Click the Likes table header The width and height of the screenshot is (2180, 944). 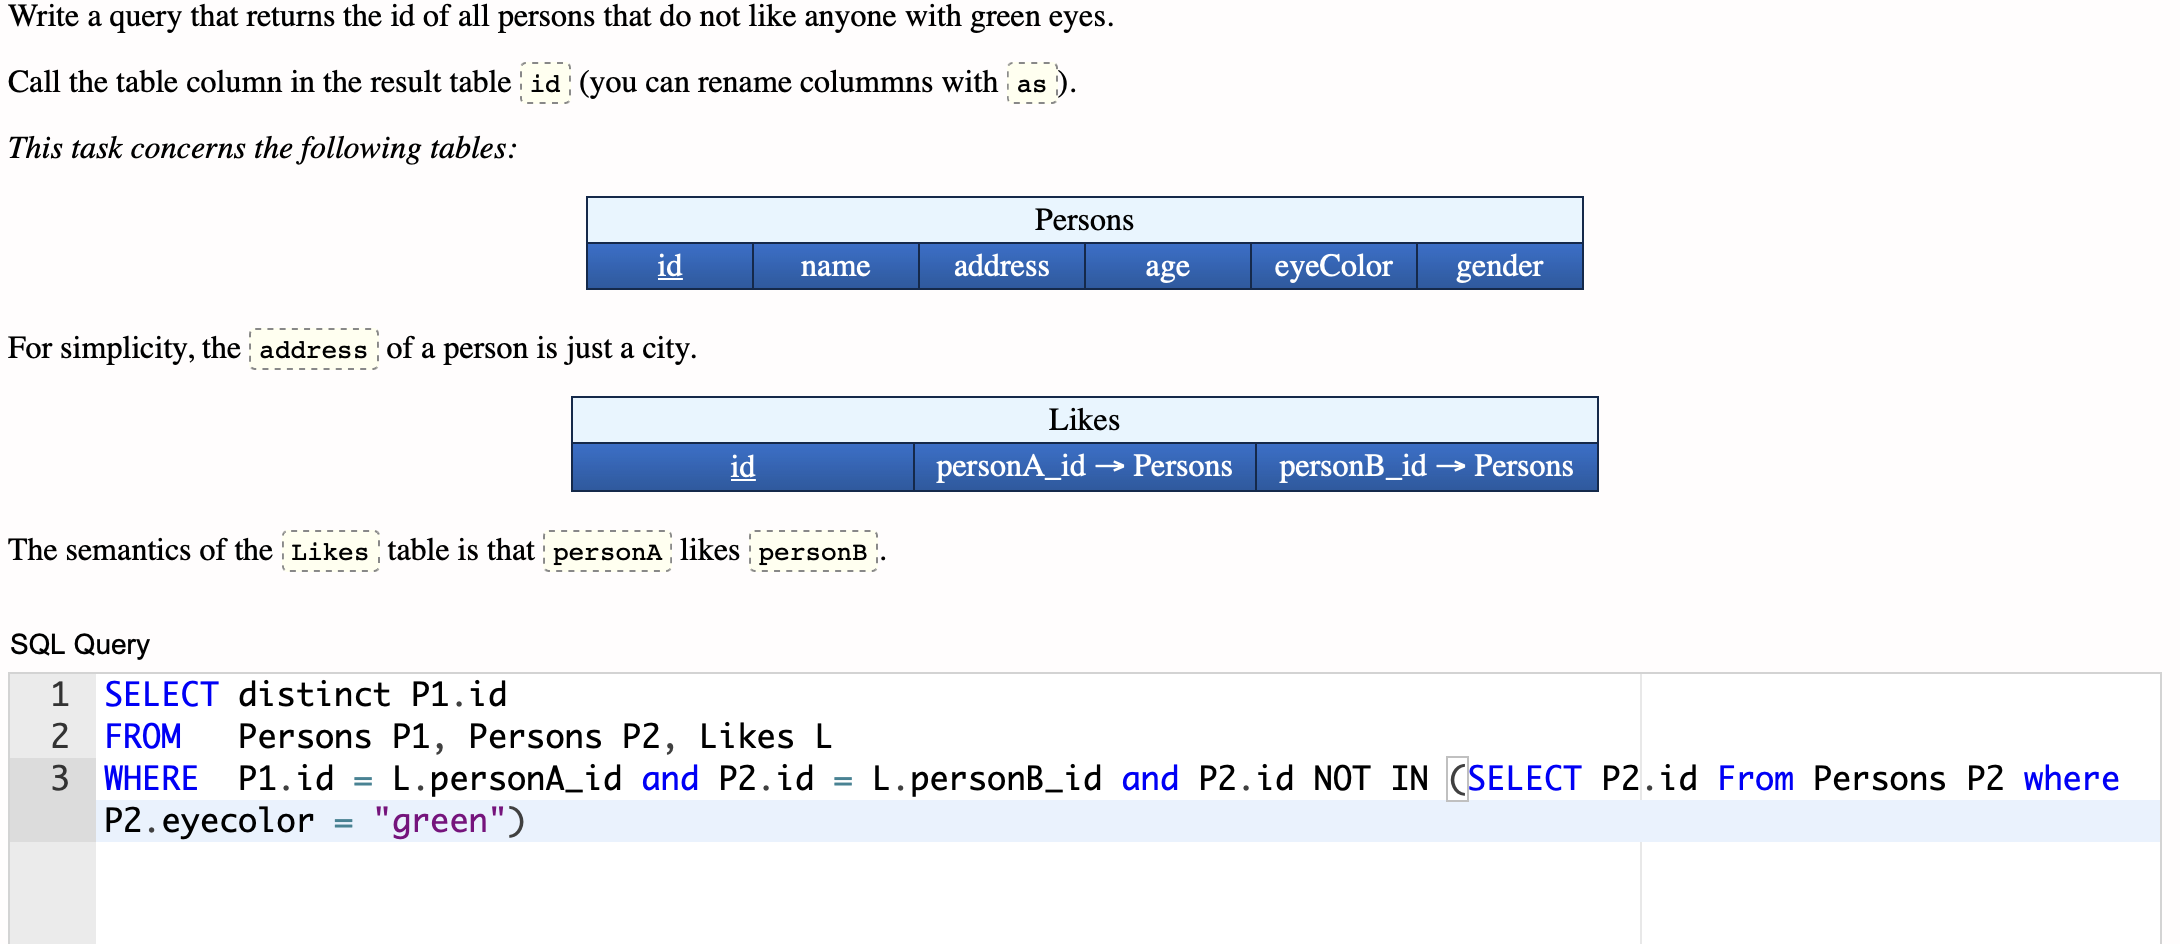1085,420
